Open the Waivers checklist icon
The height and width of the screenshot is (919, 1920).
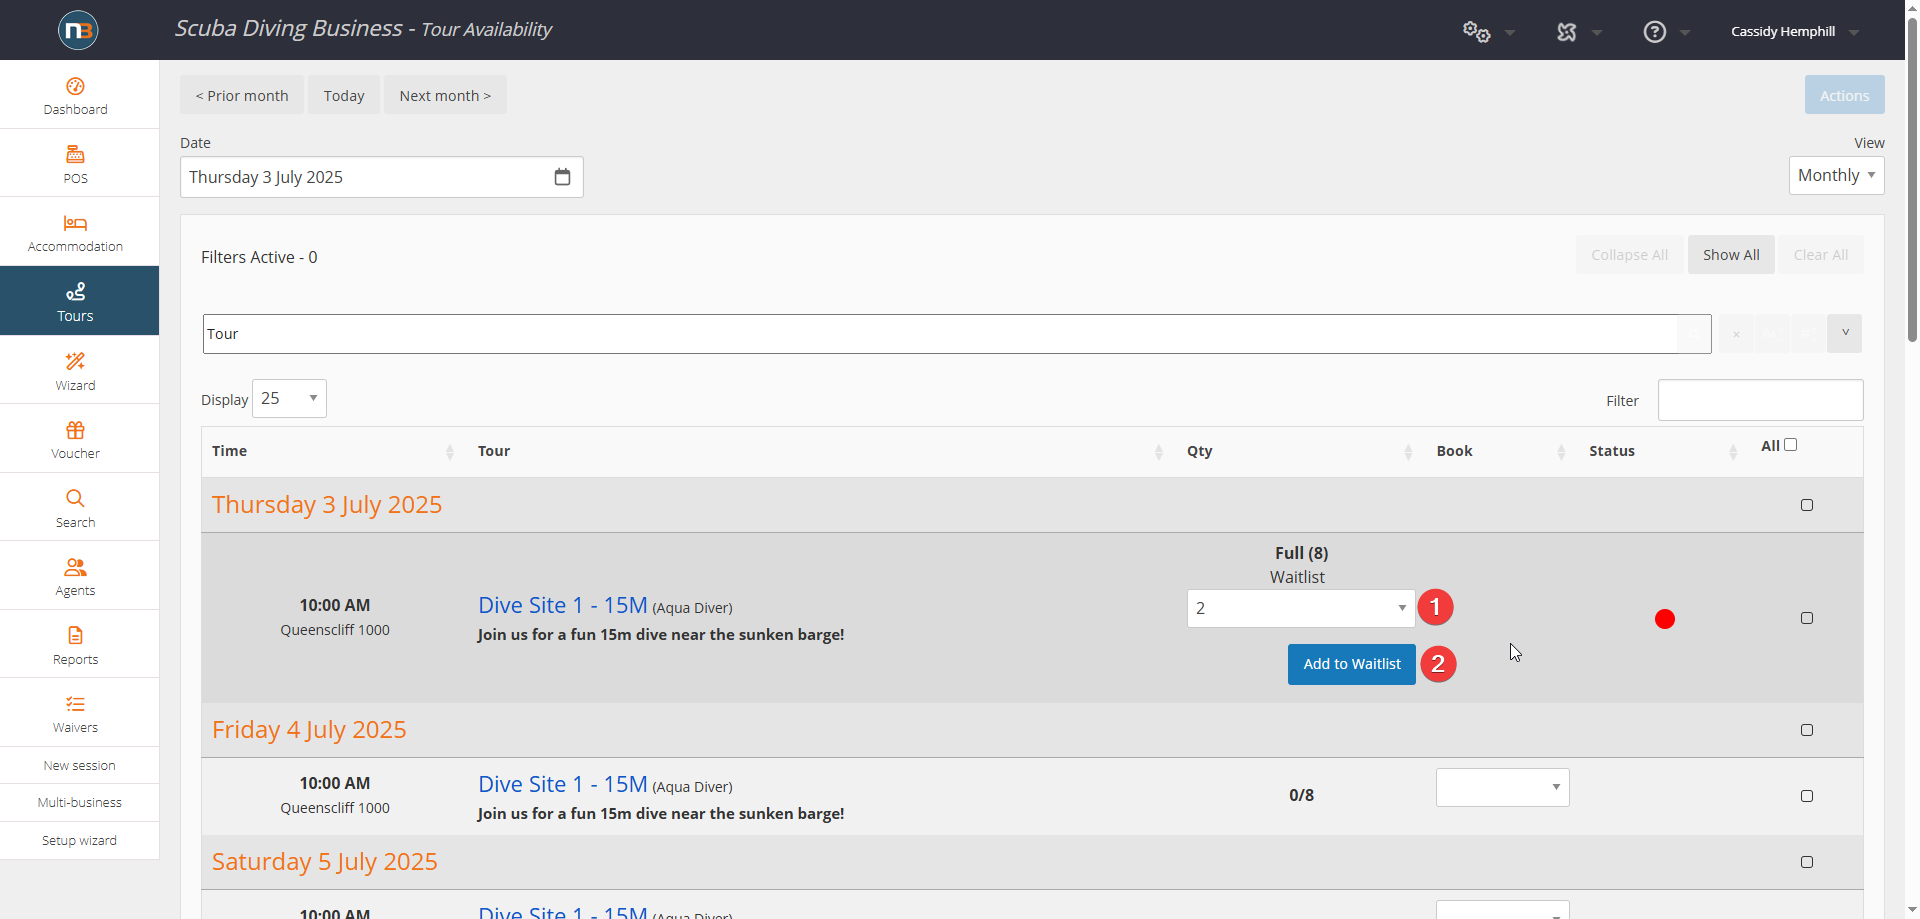pyautogui.click(x=76, y=704)
